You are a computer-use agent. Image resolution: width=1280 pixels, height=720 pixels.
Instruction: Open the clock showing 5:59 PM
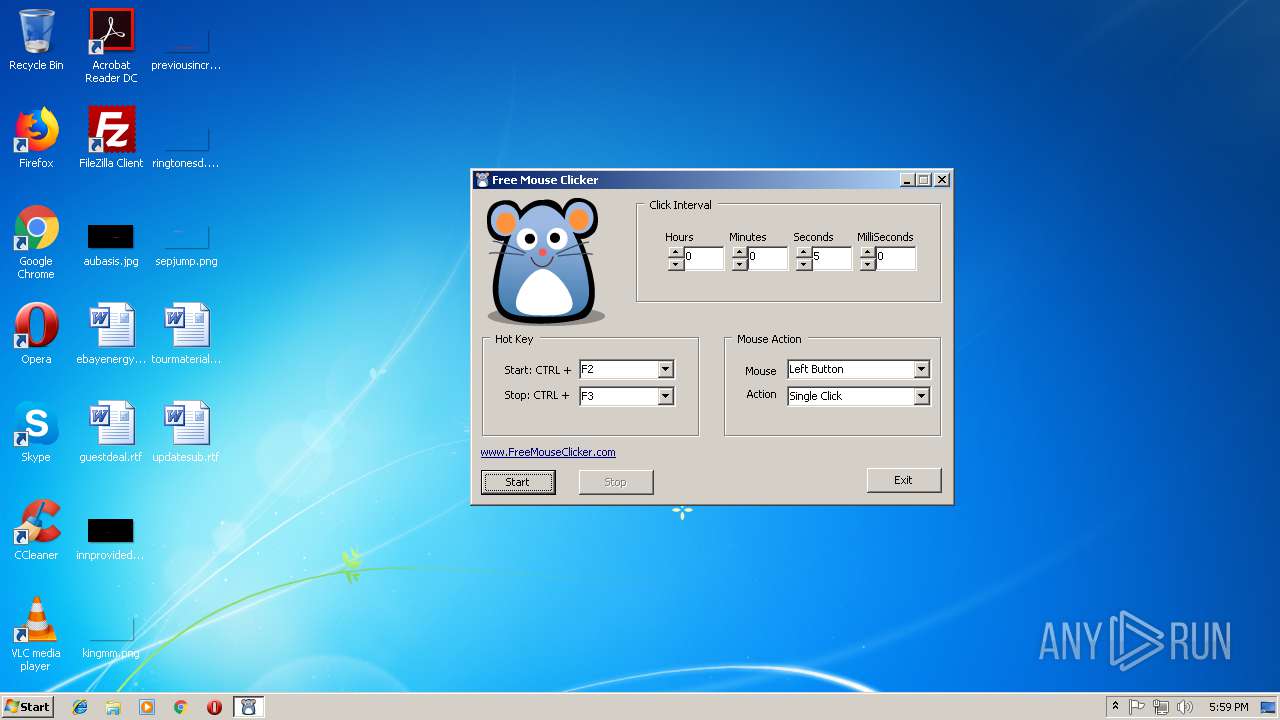pyautogui.click(x=1228, y=707)
